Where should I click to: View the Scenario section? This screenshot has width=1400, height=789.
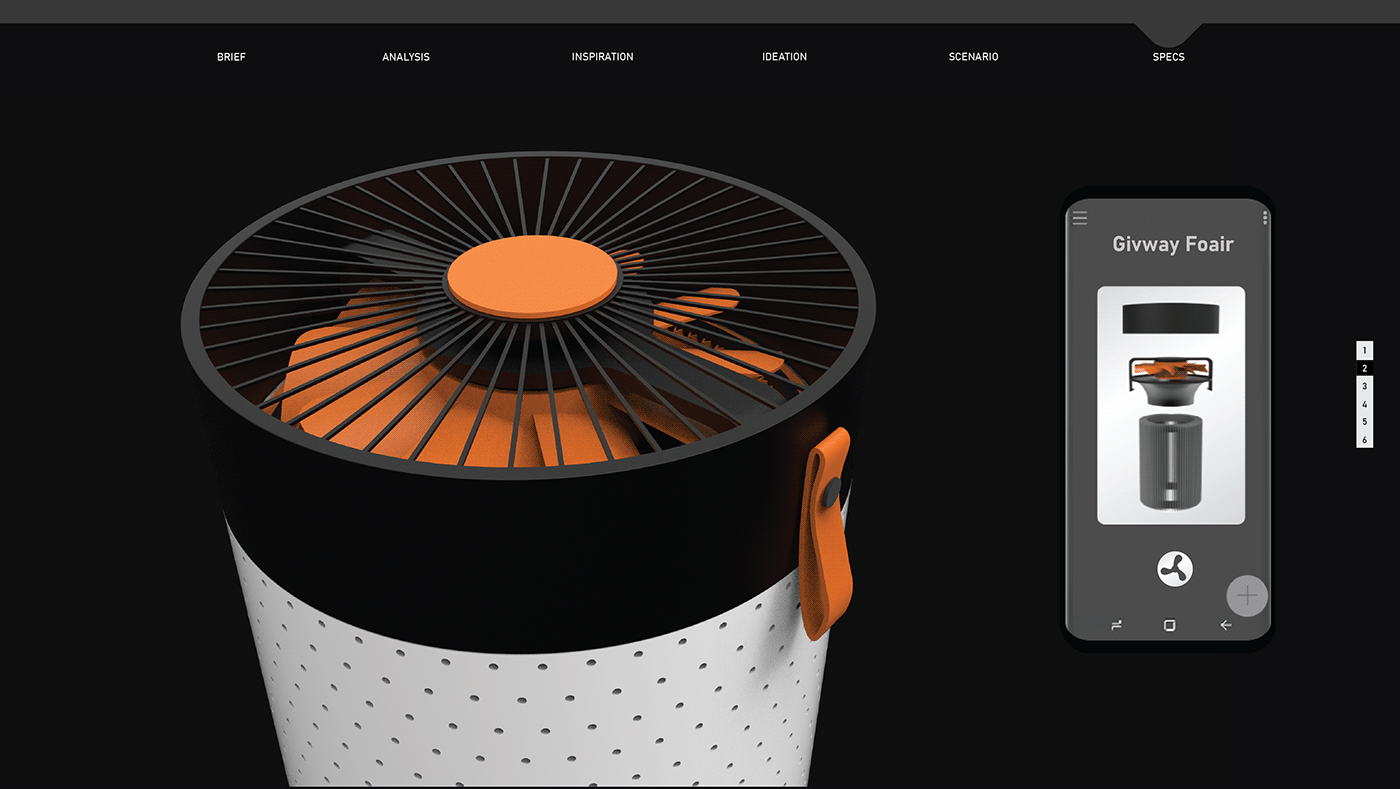973,57
